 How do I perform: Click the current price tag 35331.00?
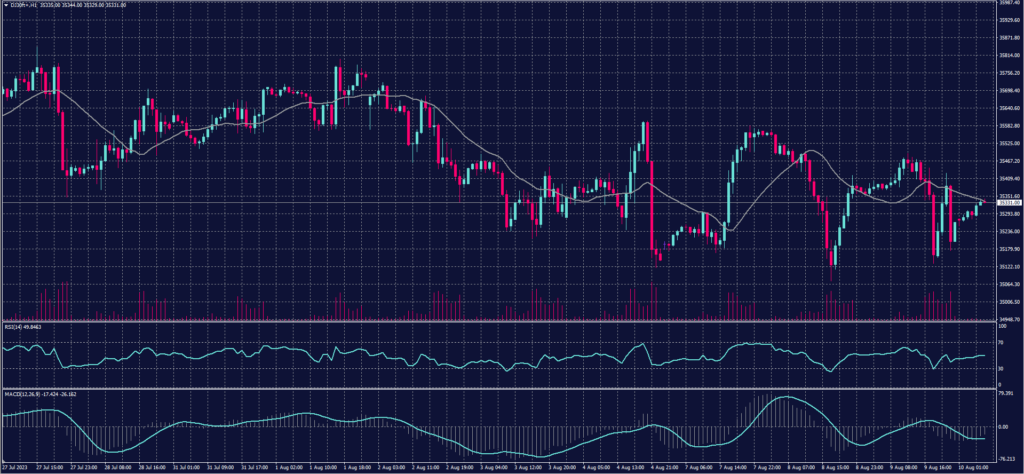point(1006,203)
